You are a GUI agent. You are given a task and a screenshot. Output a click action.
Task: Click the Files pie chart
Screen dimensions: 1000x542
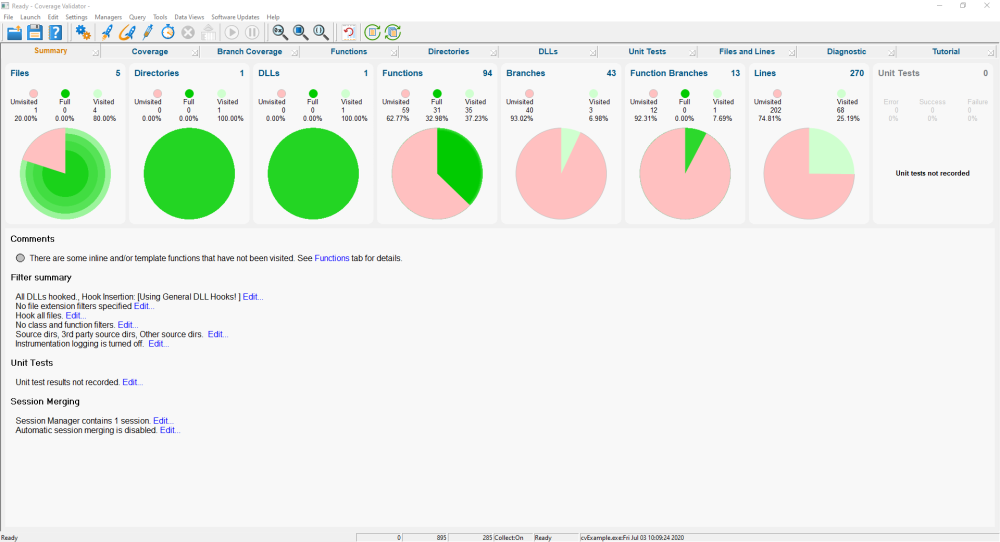65,173
